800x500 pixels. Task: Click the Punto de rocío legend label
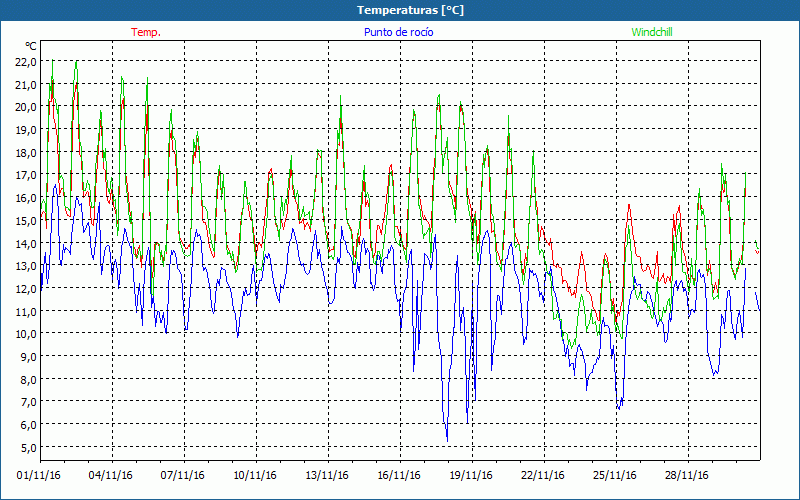398,32
